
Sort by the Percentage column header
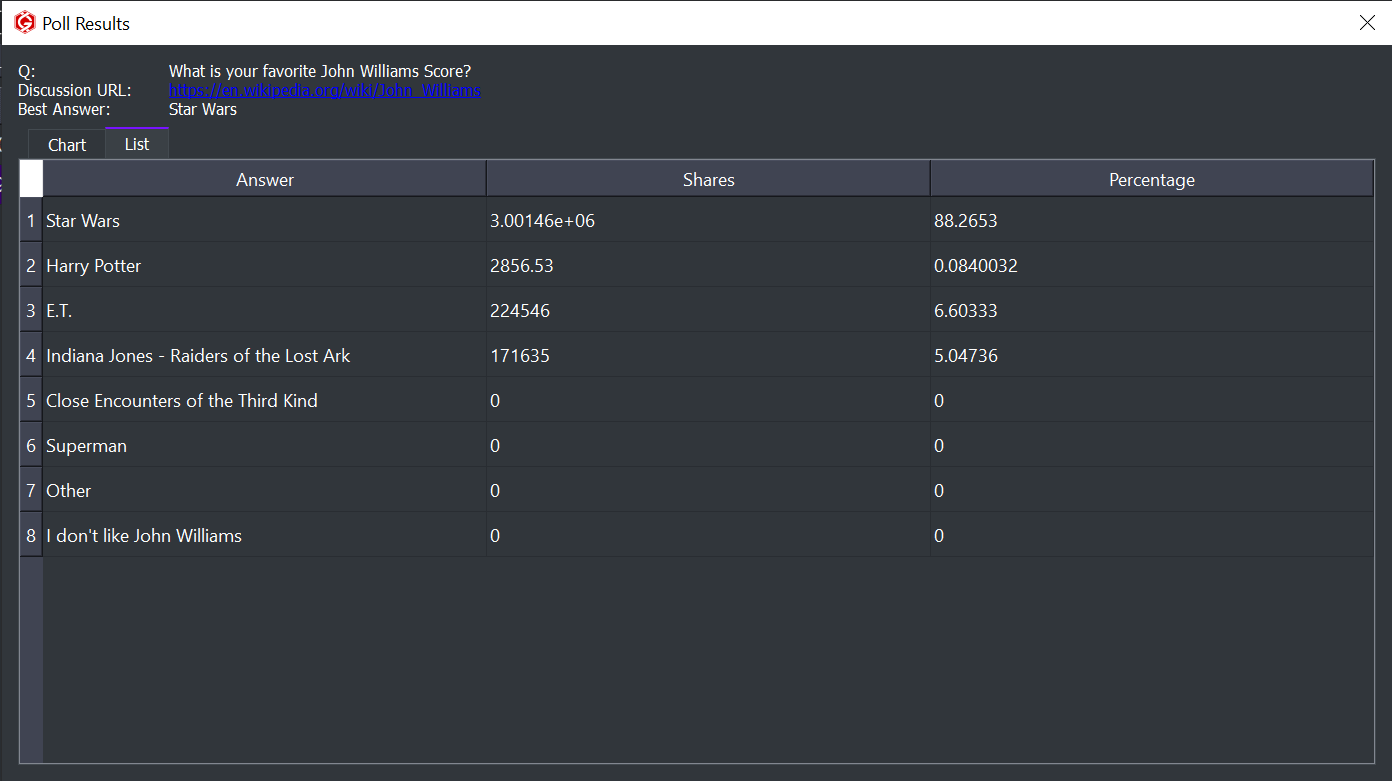click(x=1152, y=180)
